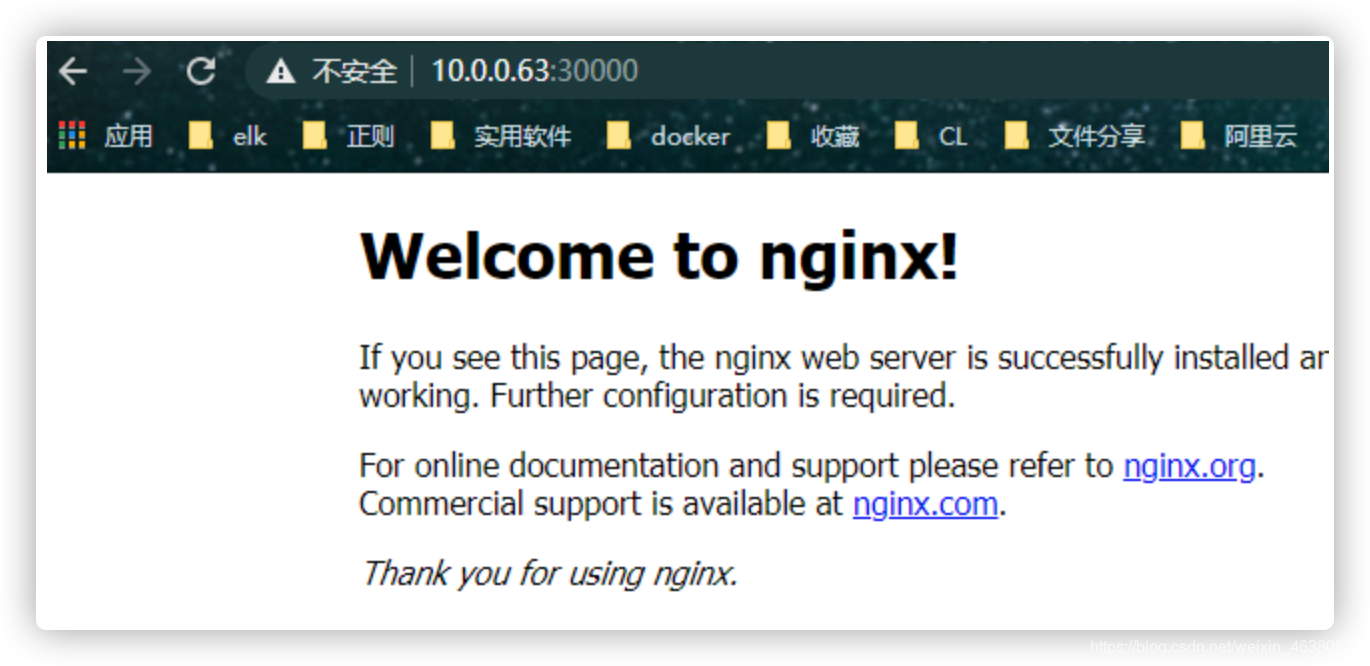Open the 正则 bookmark folder
The height and width of the screenshot is (666, 1370).
point(349,136)
